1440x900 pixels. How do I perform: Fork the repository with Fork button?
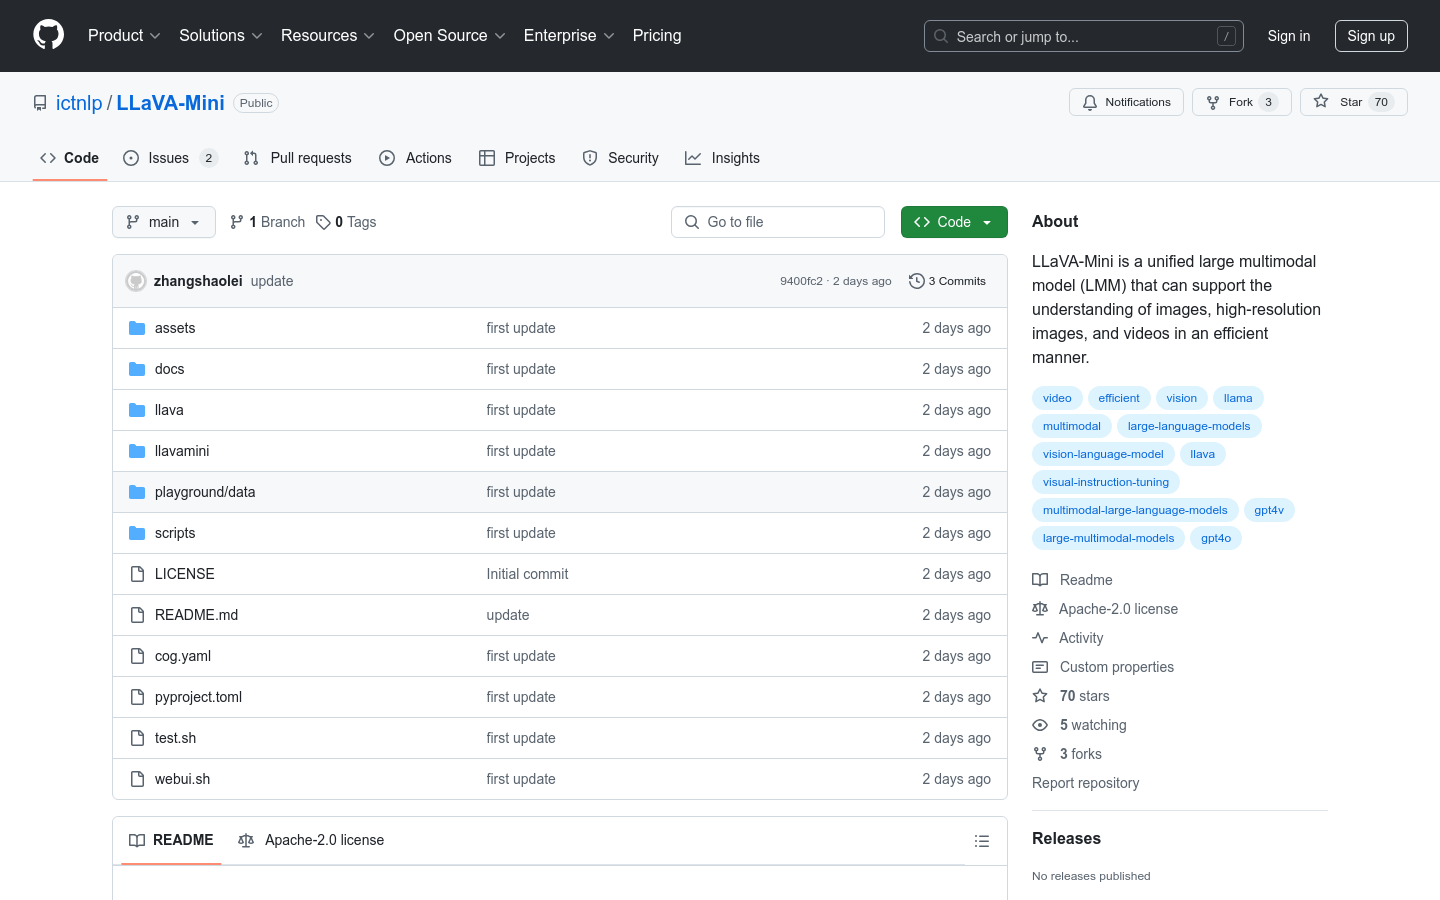click(x=1241, y=102)
